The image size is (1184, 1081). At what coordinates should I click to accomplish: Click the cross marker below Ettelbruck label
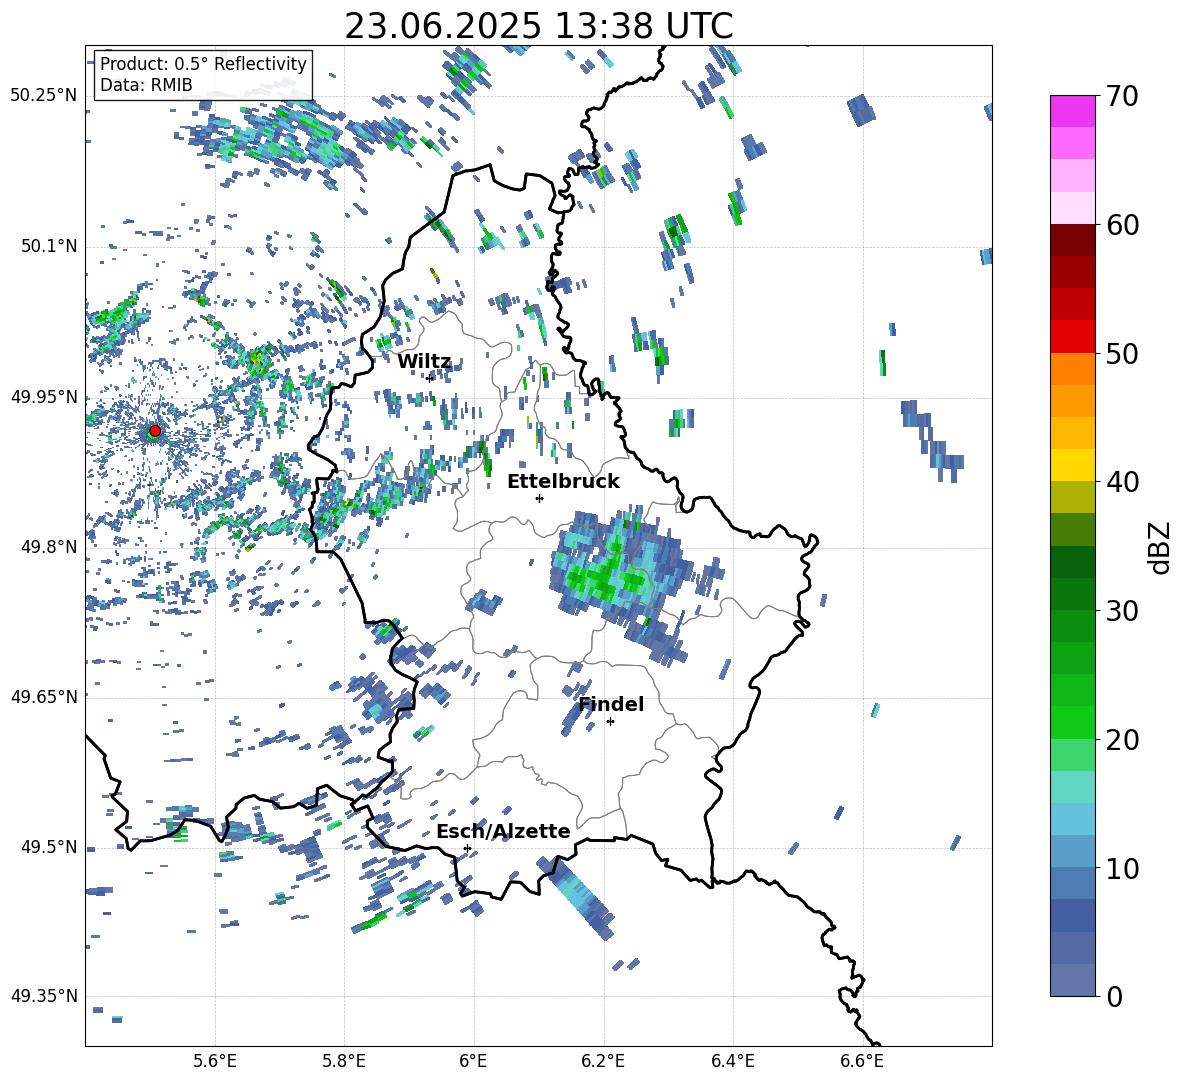pyautogui.click(x=539, y=498)
